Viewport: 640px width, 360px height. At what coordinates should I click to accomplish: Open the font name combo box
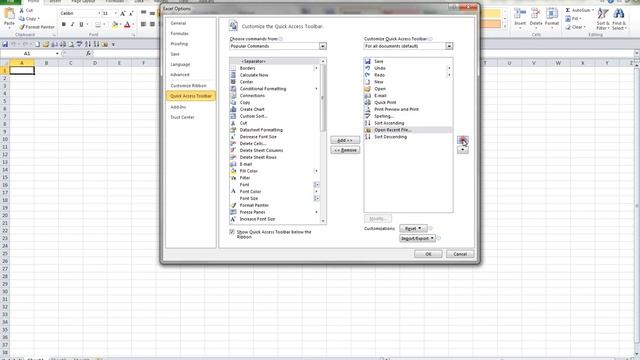pos(80,13)
